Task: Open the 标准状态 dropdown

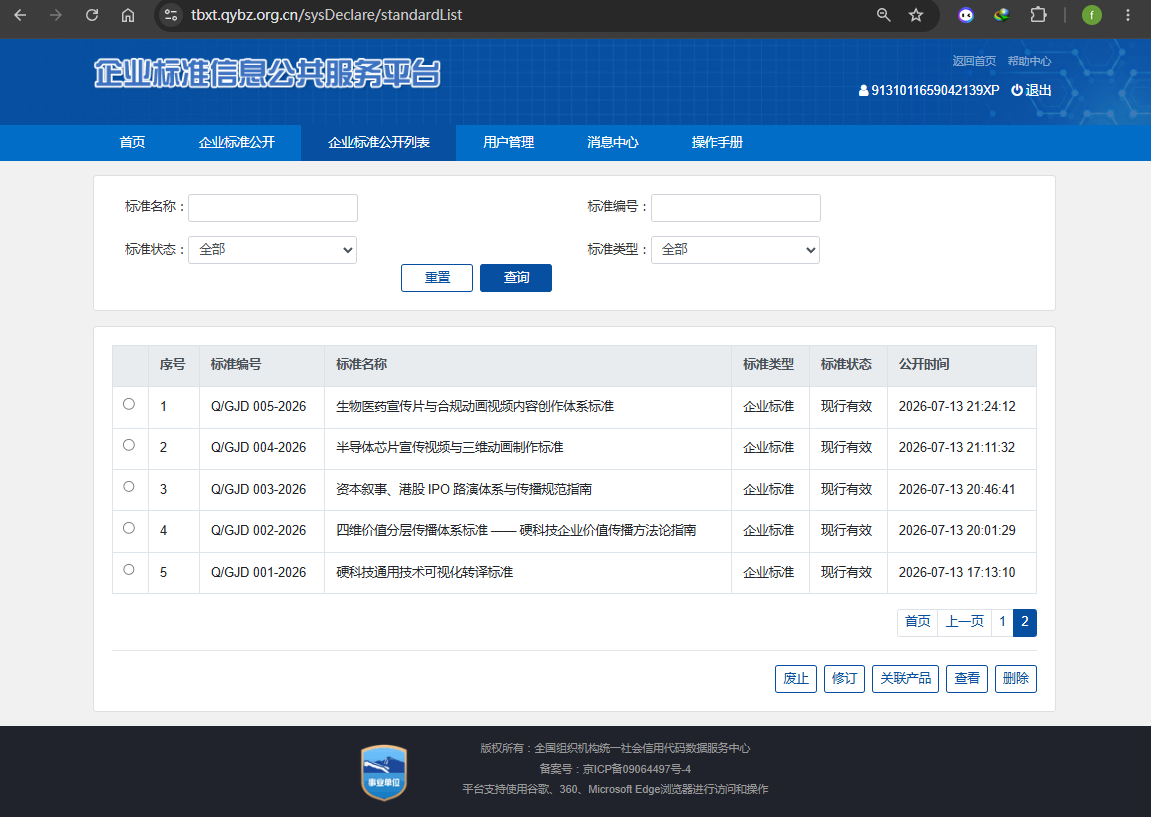Action: pyautogui.click(x=272, y=250)
